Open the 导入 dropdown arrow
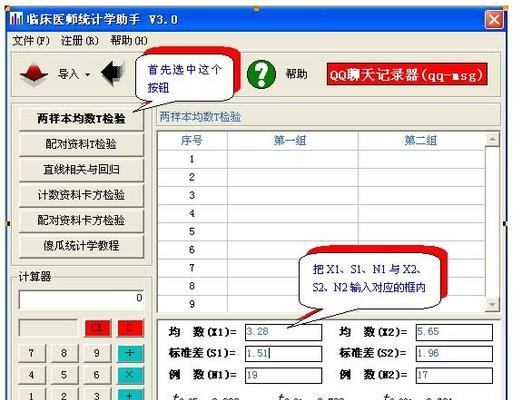This screenshot has height=400, width=522. 88,75
